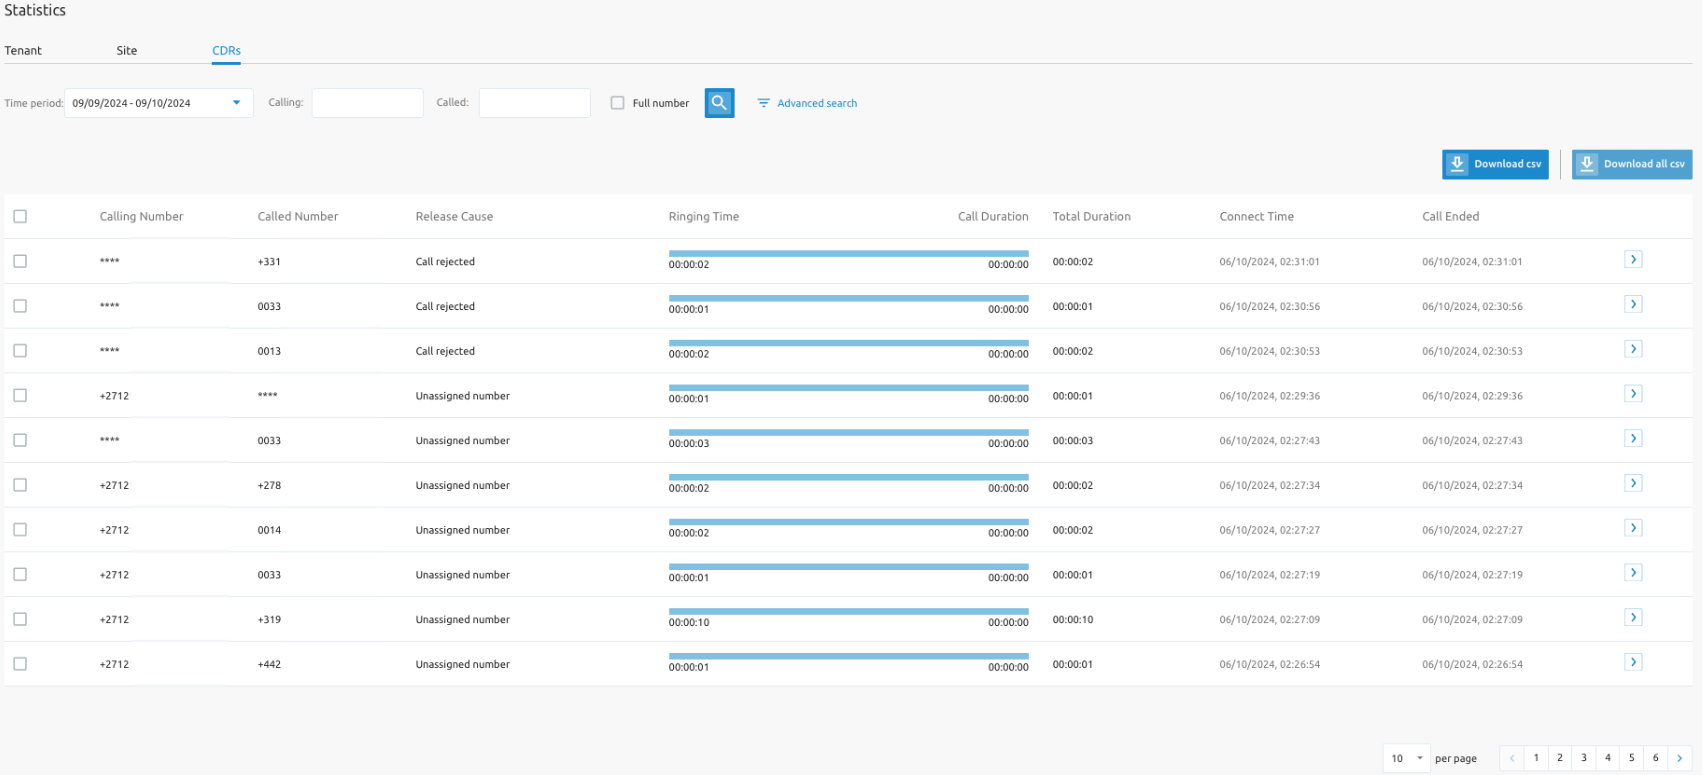Click the blue magnifier search button
The height and width of the screenshot is (775, 1704).
(x=719, y=103)
